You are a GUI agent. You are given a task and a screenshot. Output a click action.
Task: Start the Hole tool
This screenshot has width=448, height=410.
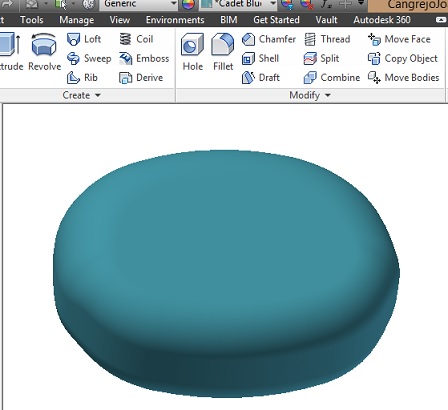(x=193, y=52)
